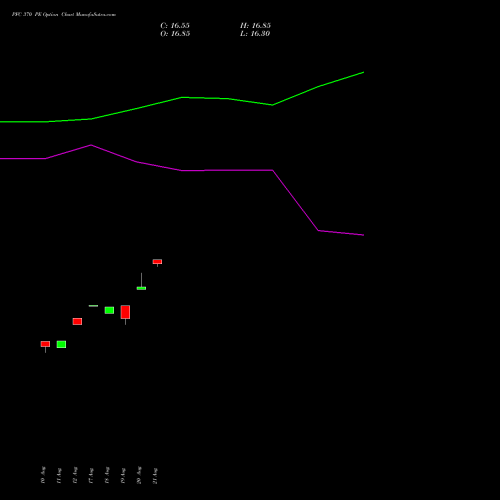Click the chart title text at top left
The width and height of the screenshot is (500, 500).
(64, 15)
